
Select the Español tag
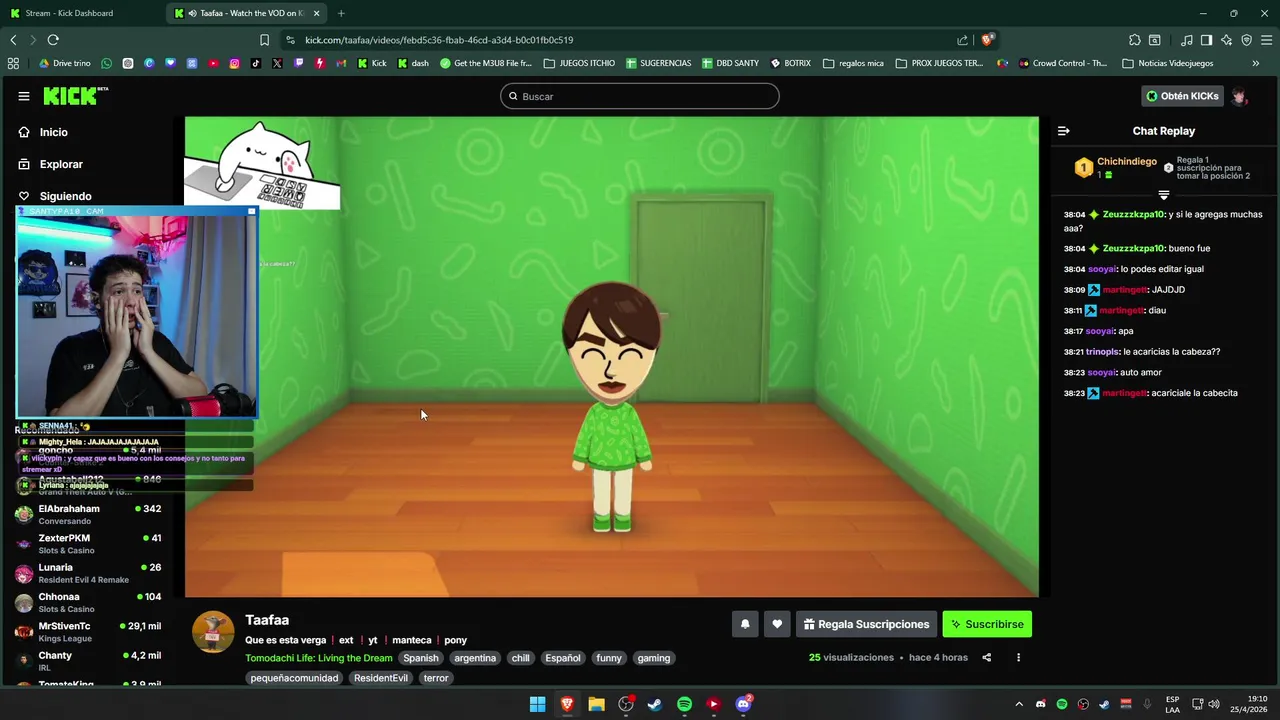point(562,658)
